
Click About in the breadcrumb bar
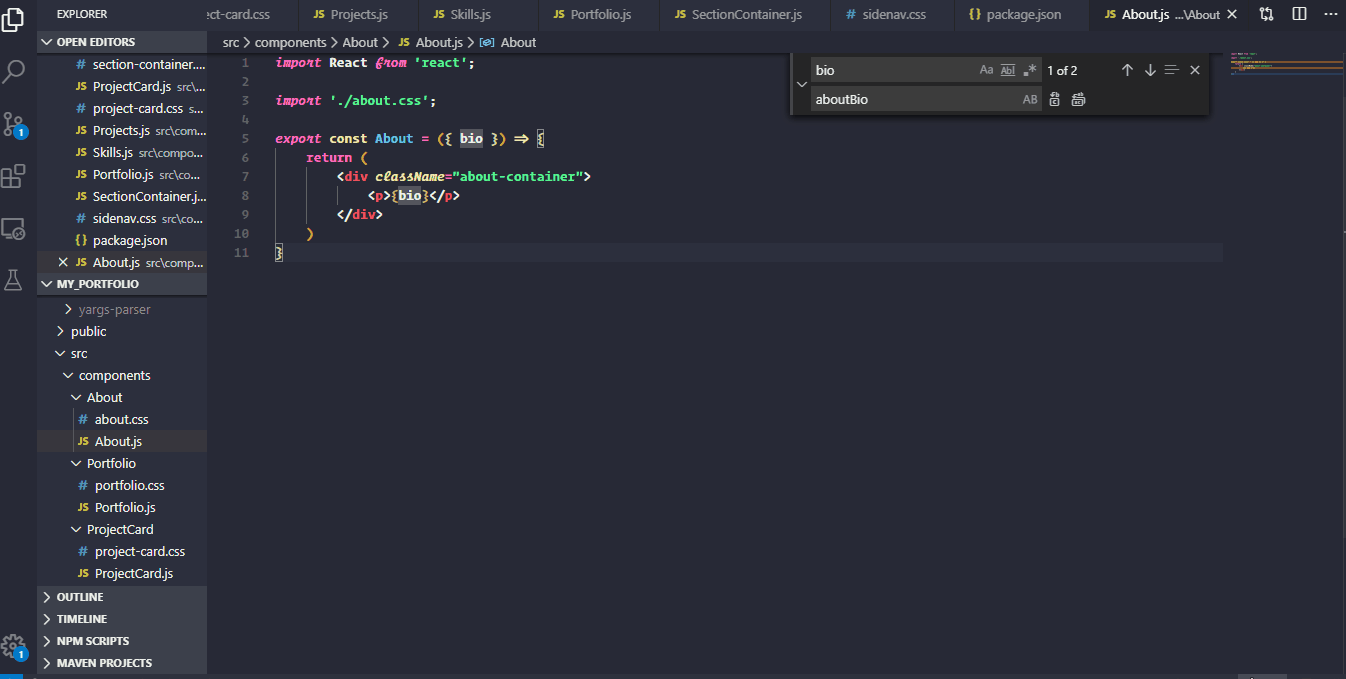click(x=360, y=42)
